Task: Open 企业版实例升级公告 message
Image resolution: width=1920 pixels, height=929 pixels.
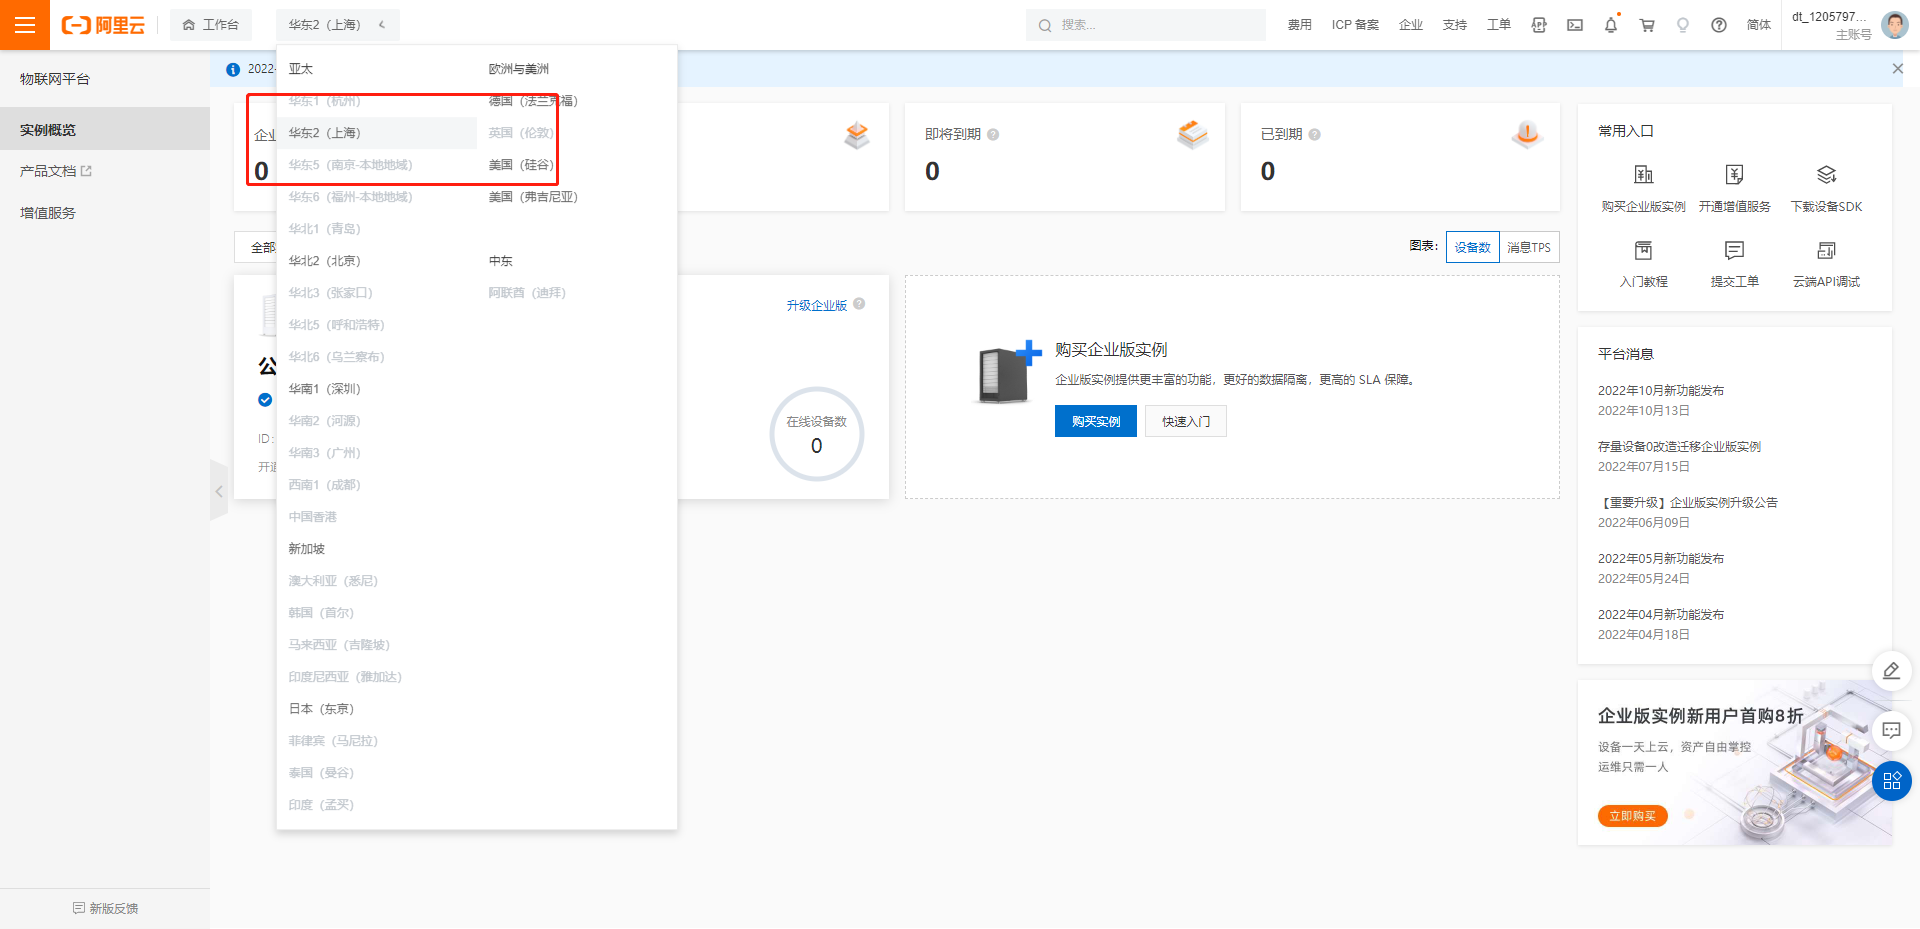Action: [1688, 503]
